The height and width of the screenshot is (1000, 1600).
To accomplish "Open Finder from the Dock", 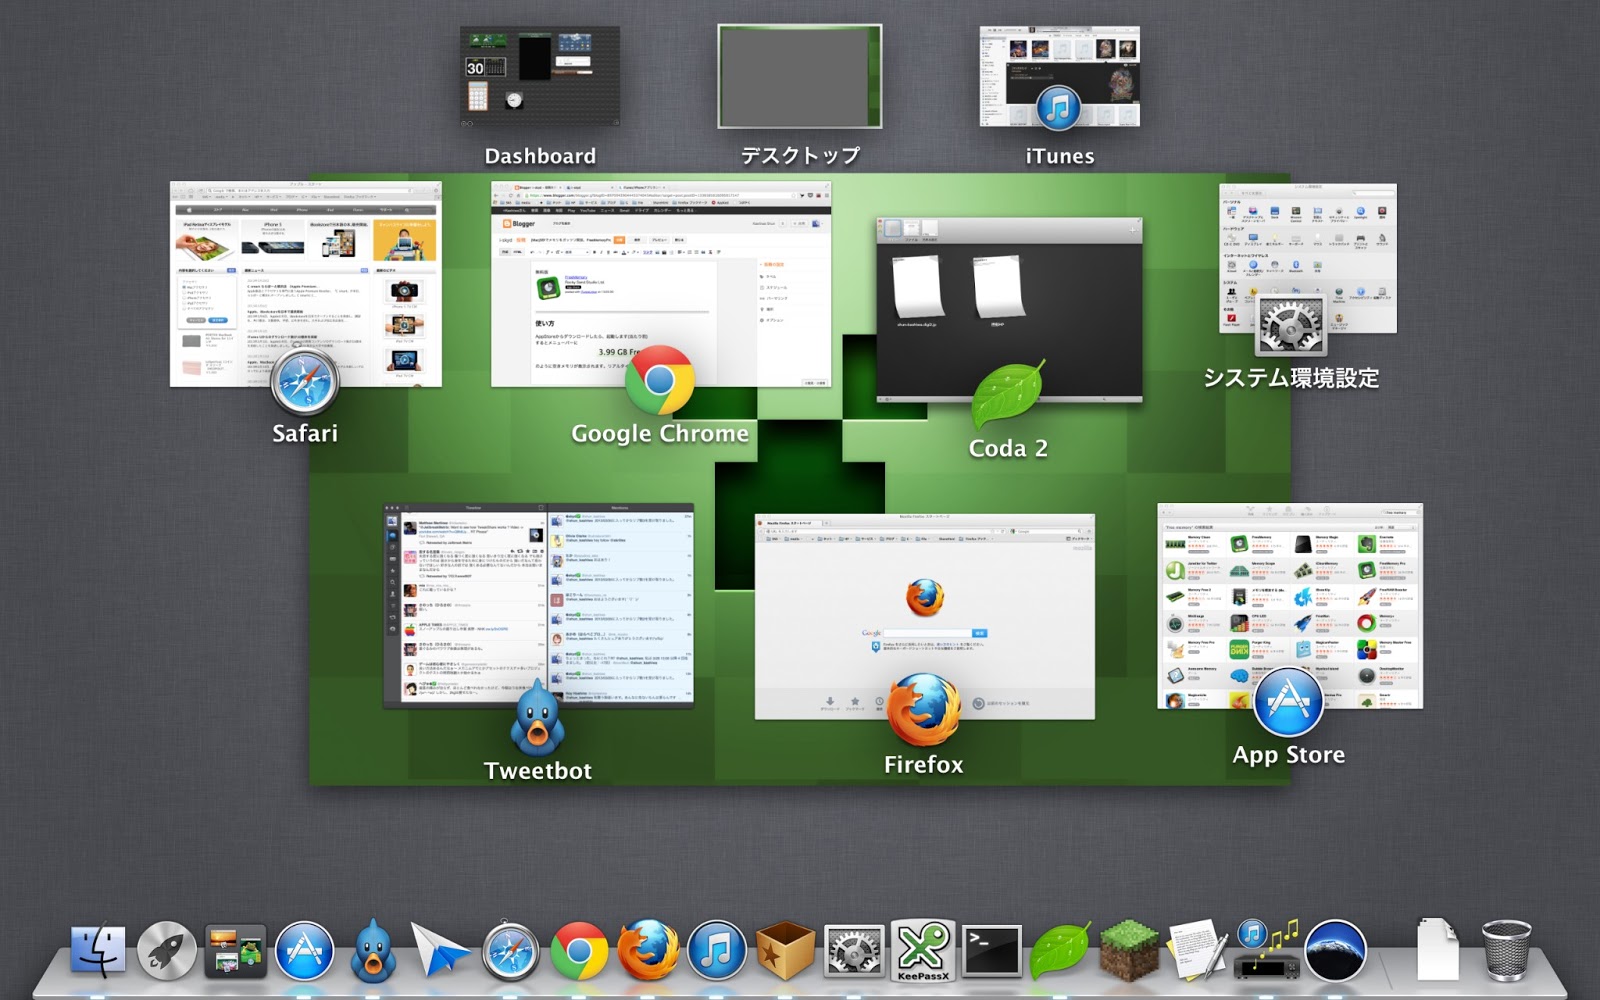I will [98, 950].
